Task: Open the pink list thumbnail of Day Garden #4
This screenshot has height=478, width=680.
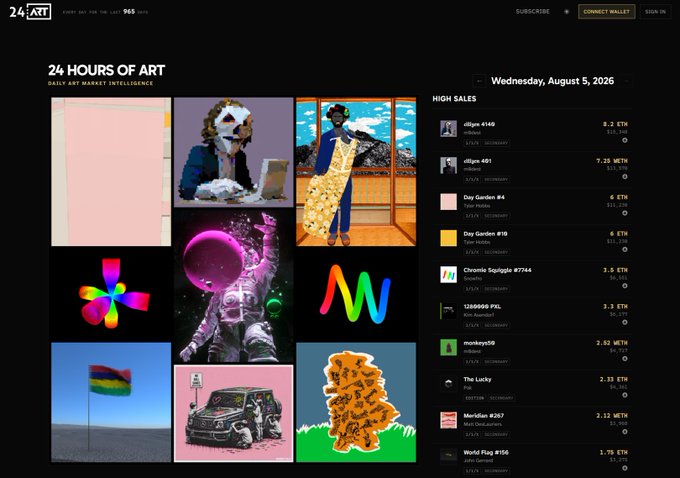Action: (x=448, y=202)
